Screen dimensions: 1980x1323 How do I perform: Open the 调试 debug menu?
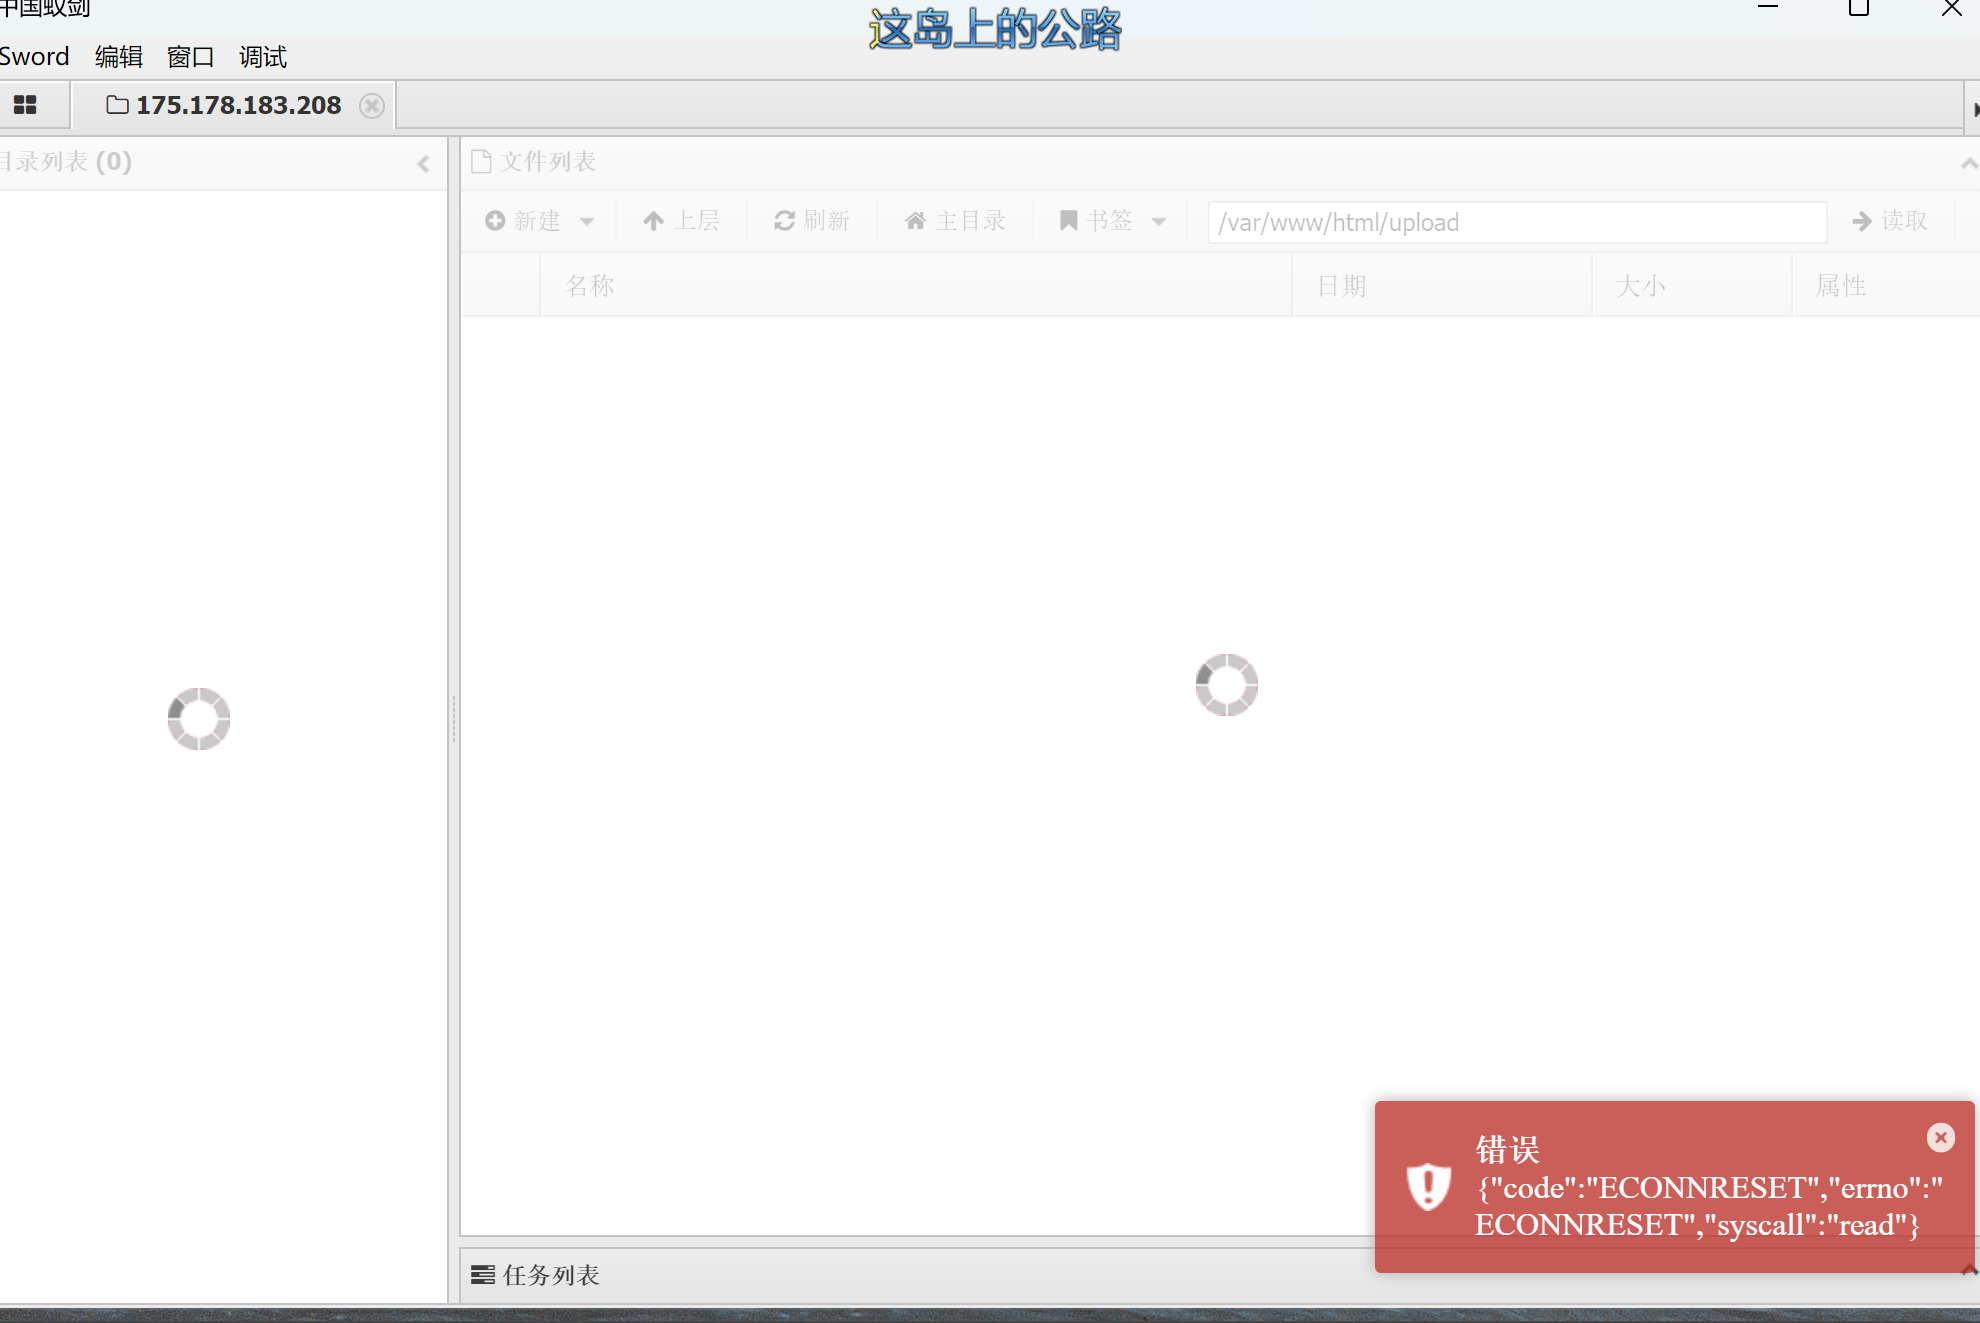click(263, 57)
